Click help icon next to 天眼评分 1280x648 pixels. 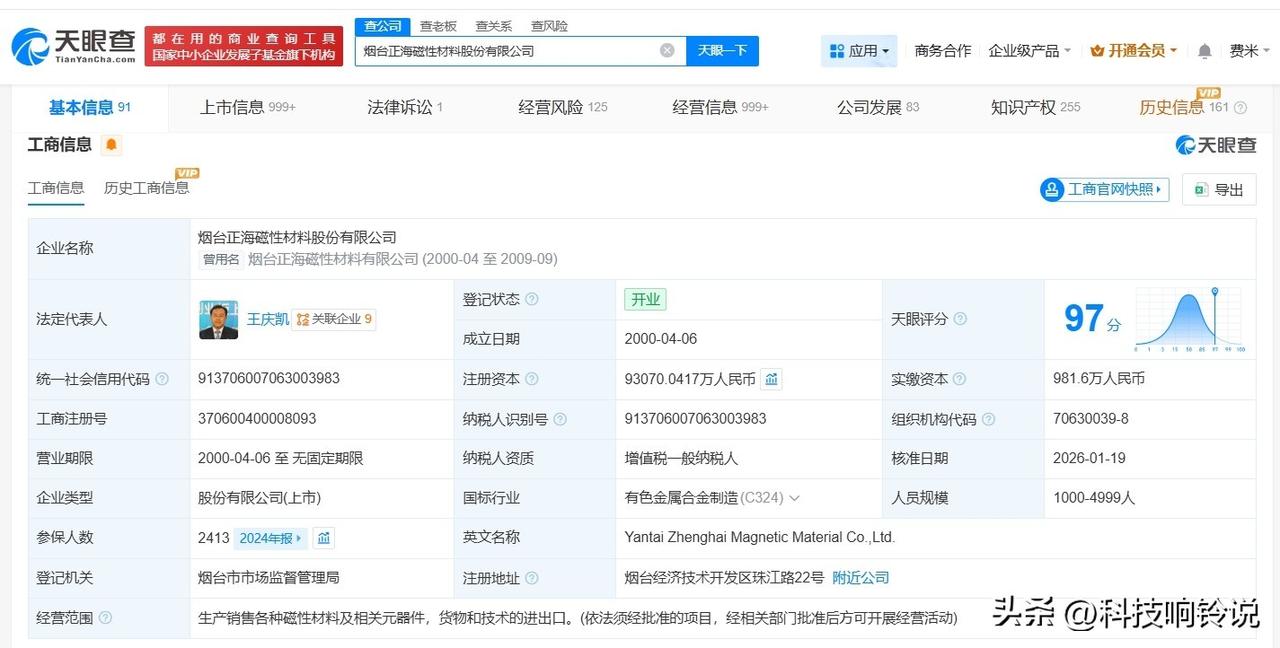[960, 319]
